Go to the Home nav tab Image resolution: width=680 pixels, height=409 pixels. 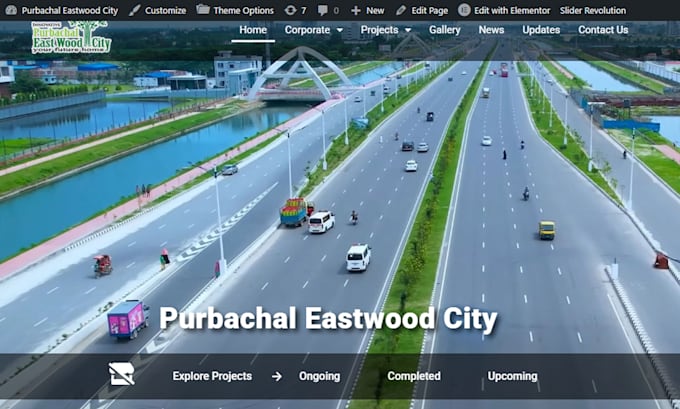click(253, 30)
